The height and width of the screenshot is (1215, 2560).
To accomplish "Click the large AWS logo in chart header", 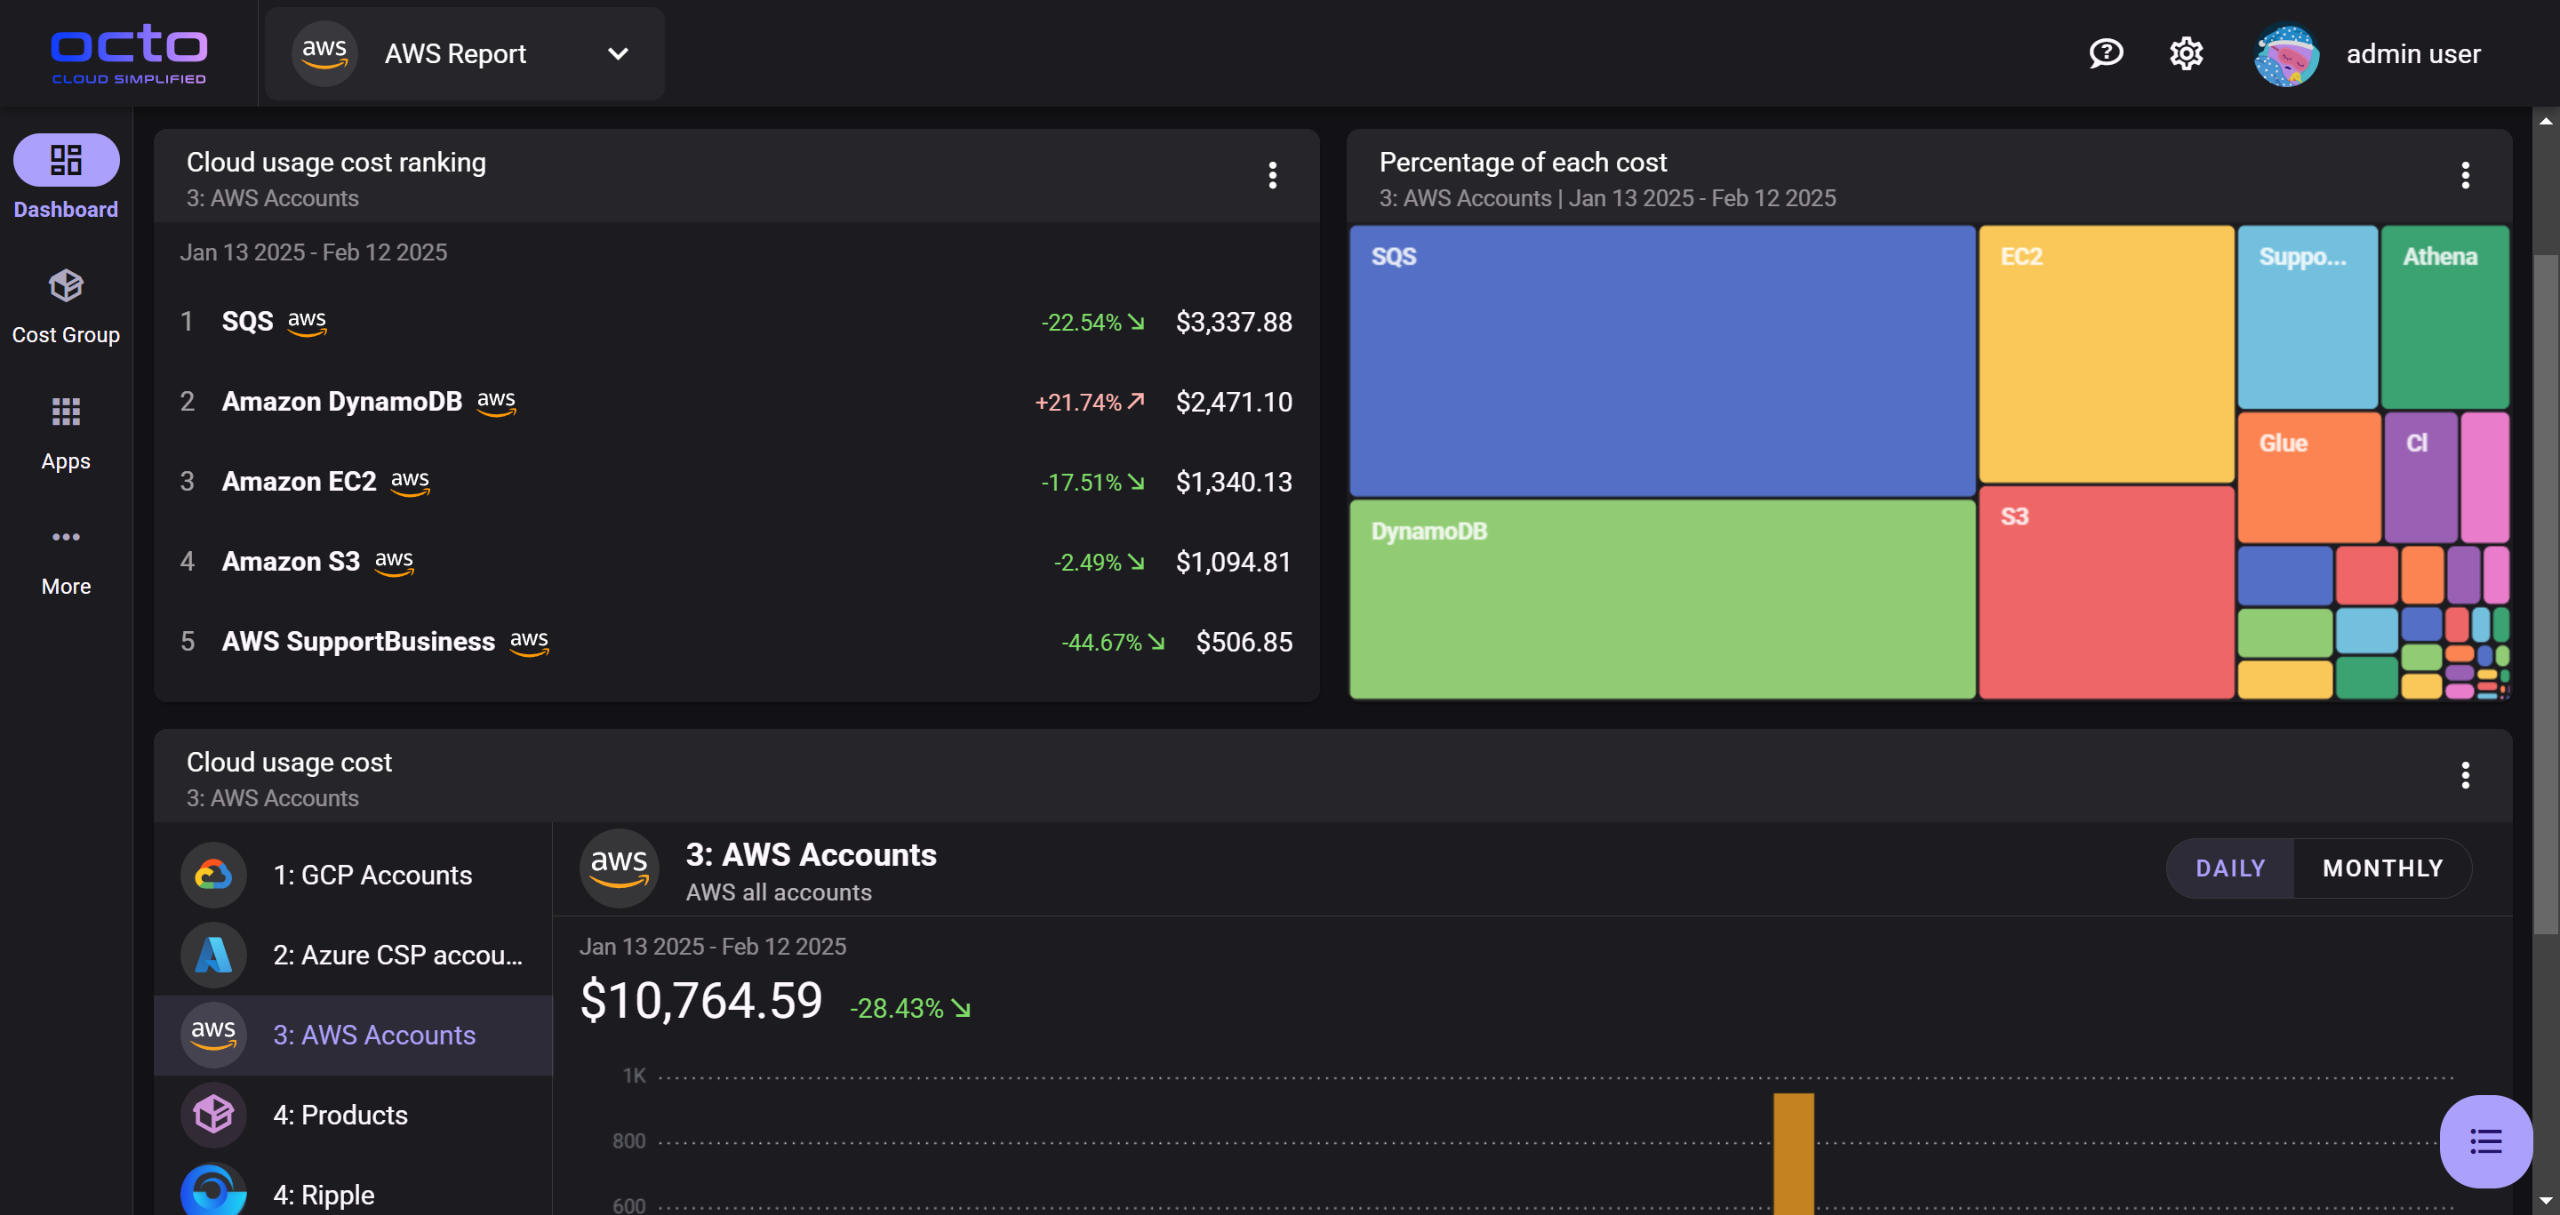I will [619, 868].
